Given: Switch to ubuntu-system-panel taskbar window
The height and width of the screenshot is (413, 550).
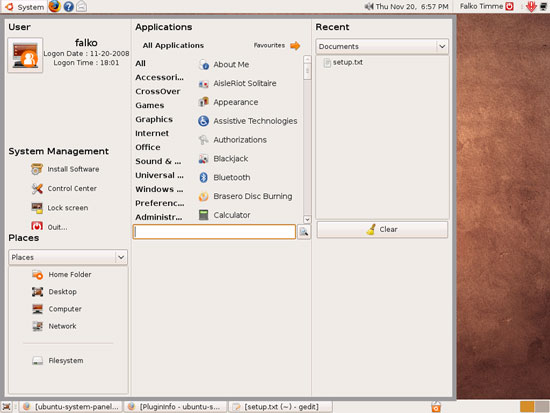Looking at the screenshot, I should pyautogui.click(x=70, y=407).
